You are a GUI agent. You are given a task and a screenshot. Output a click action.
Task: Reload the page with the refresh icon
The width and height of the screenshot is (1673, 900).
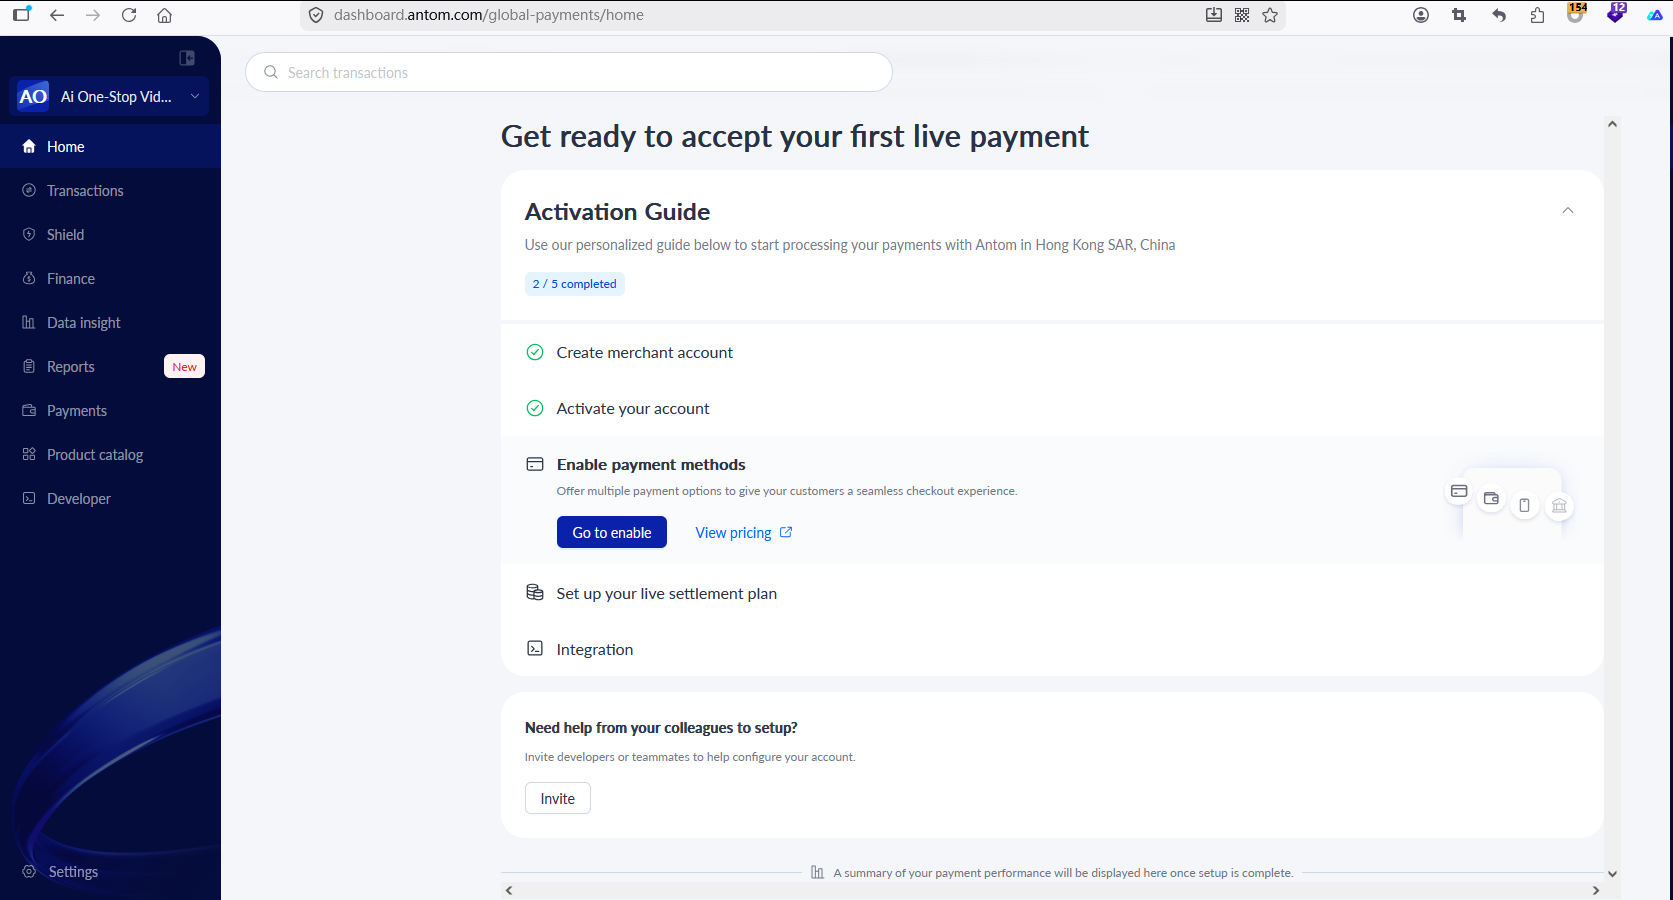pos(129,15)
